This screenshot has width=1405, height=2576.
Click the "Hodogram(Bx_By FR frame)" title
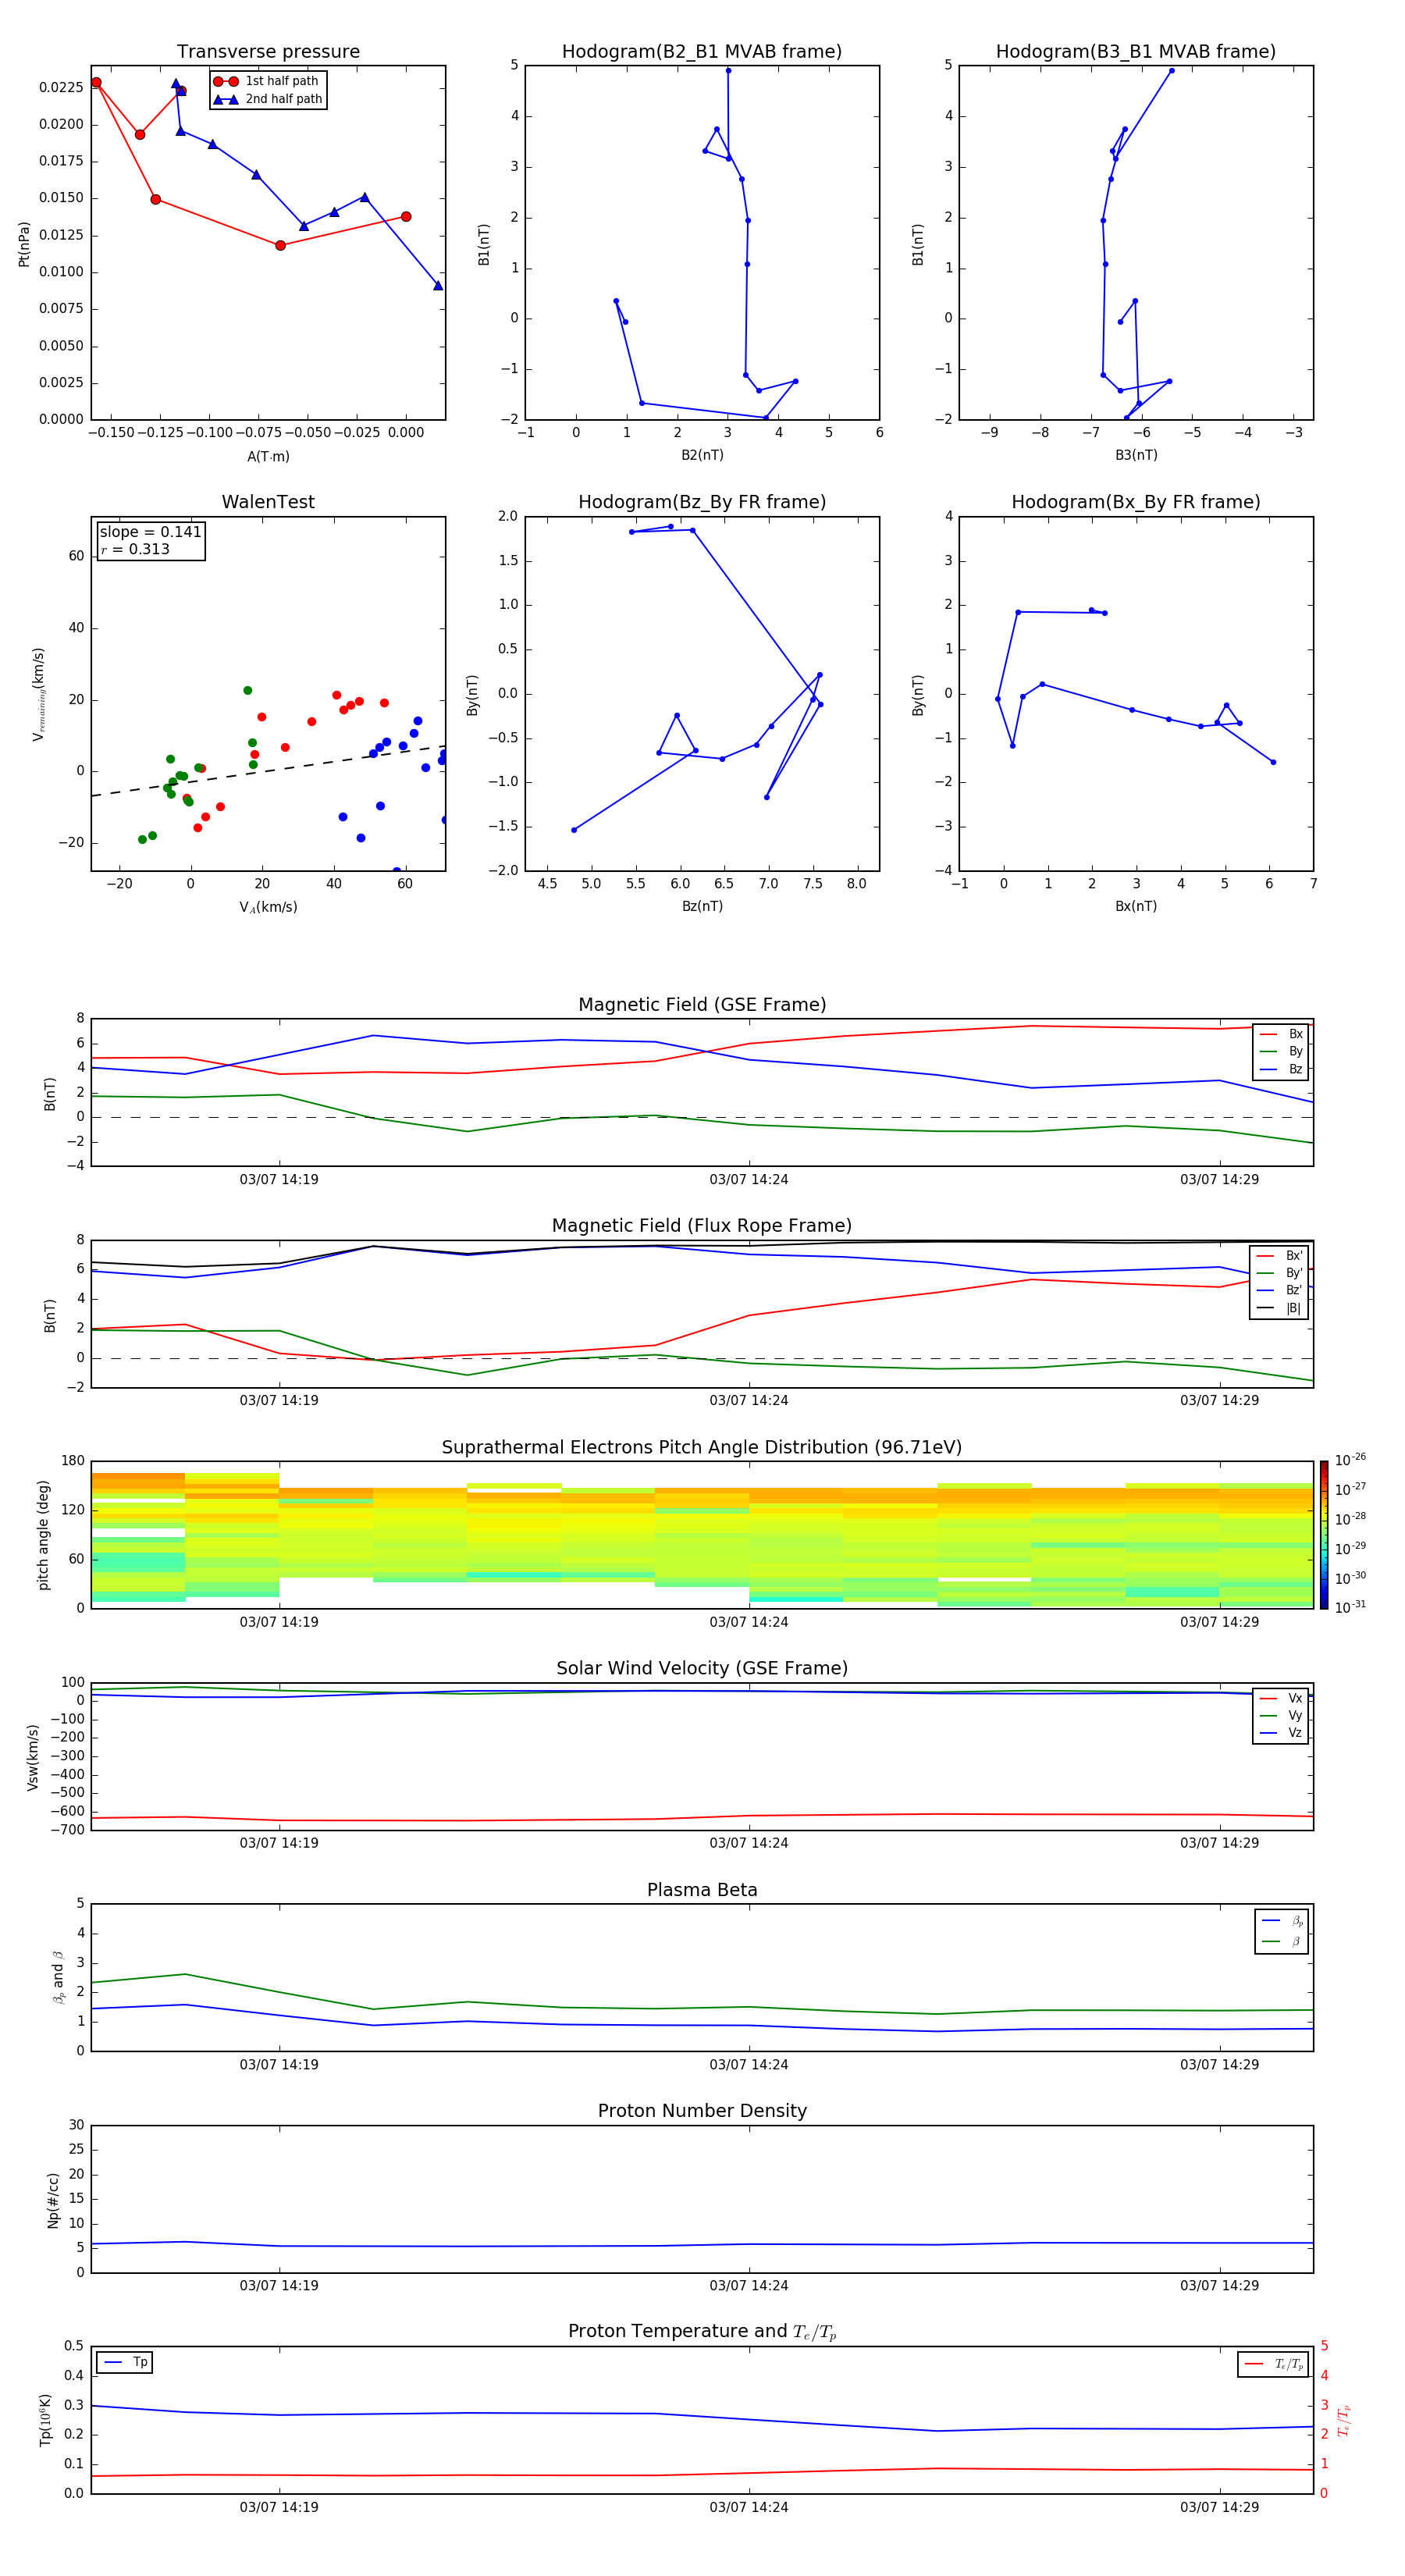click(1136, 502)
